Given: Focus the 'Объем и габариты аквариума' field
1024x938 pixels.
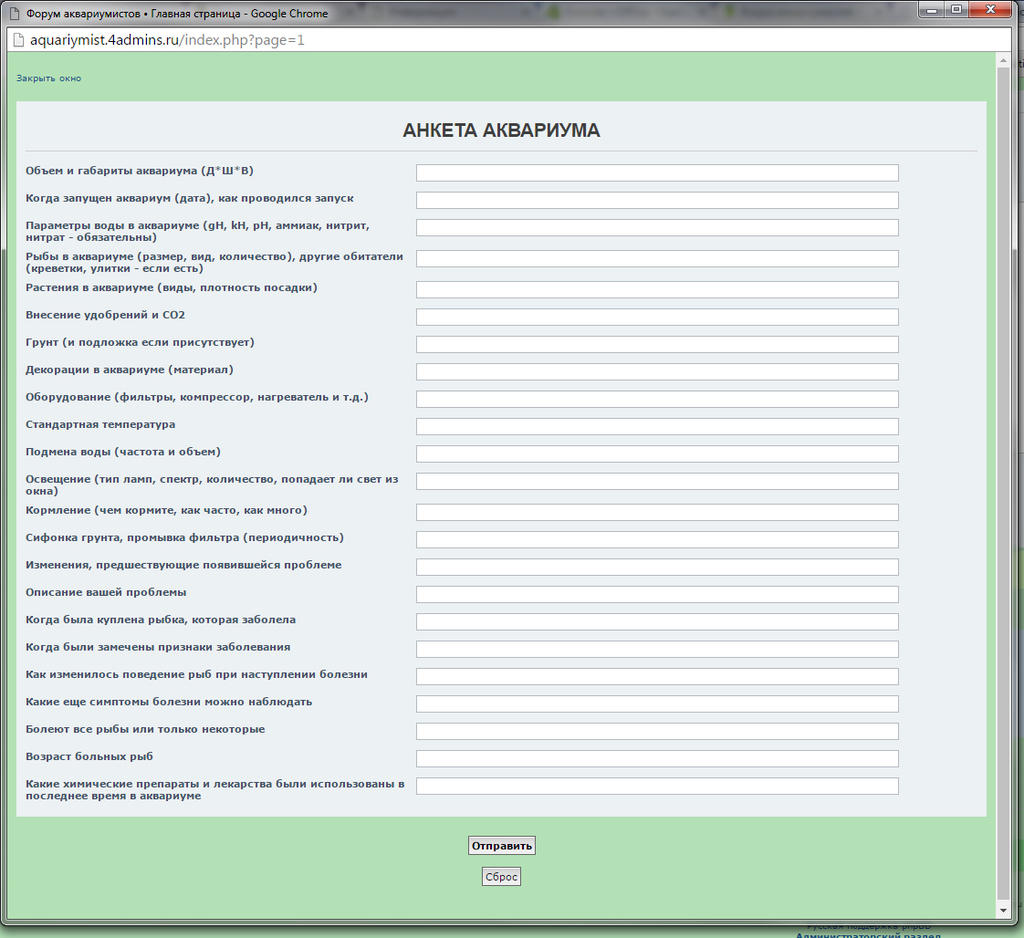Looking at the screenshot, I should coord(656,173).
